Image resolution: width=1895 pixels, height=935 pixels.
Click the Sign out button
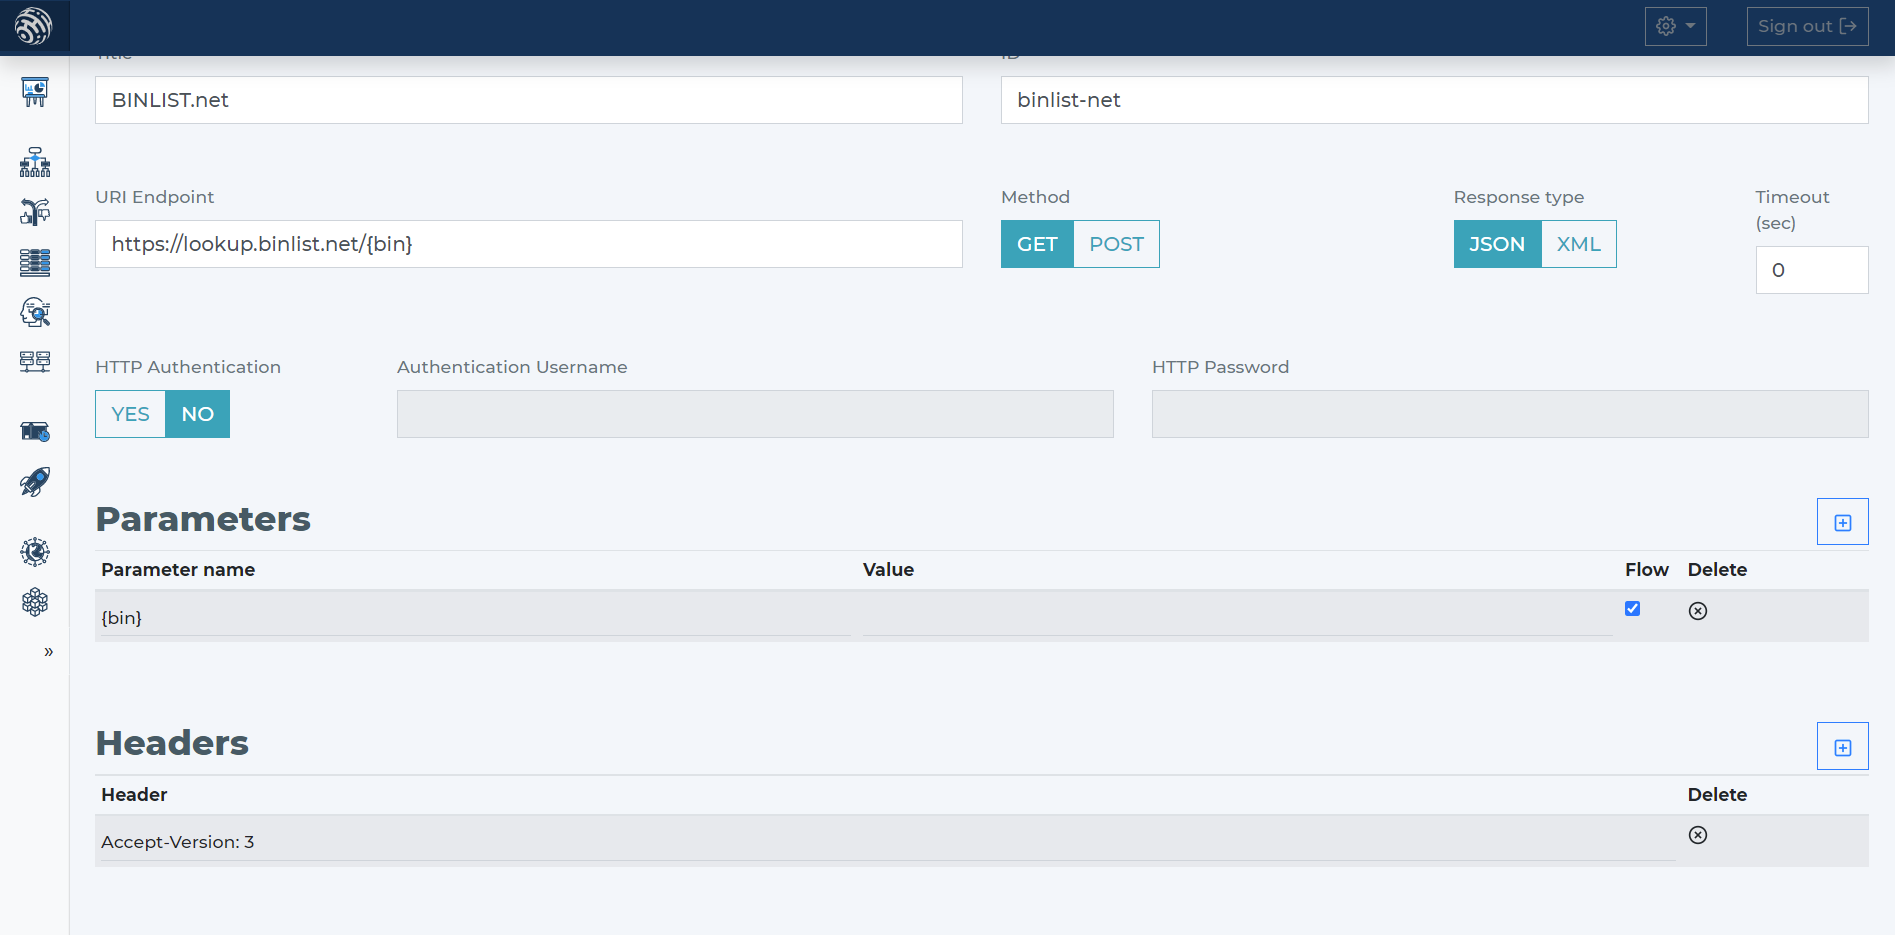pos(1807,27)
